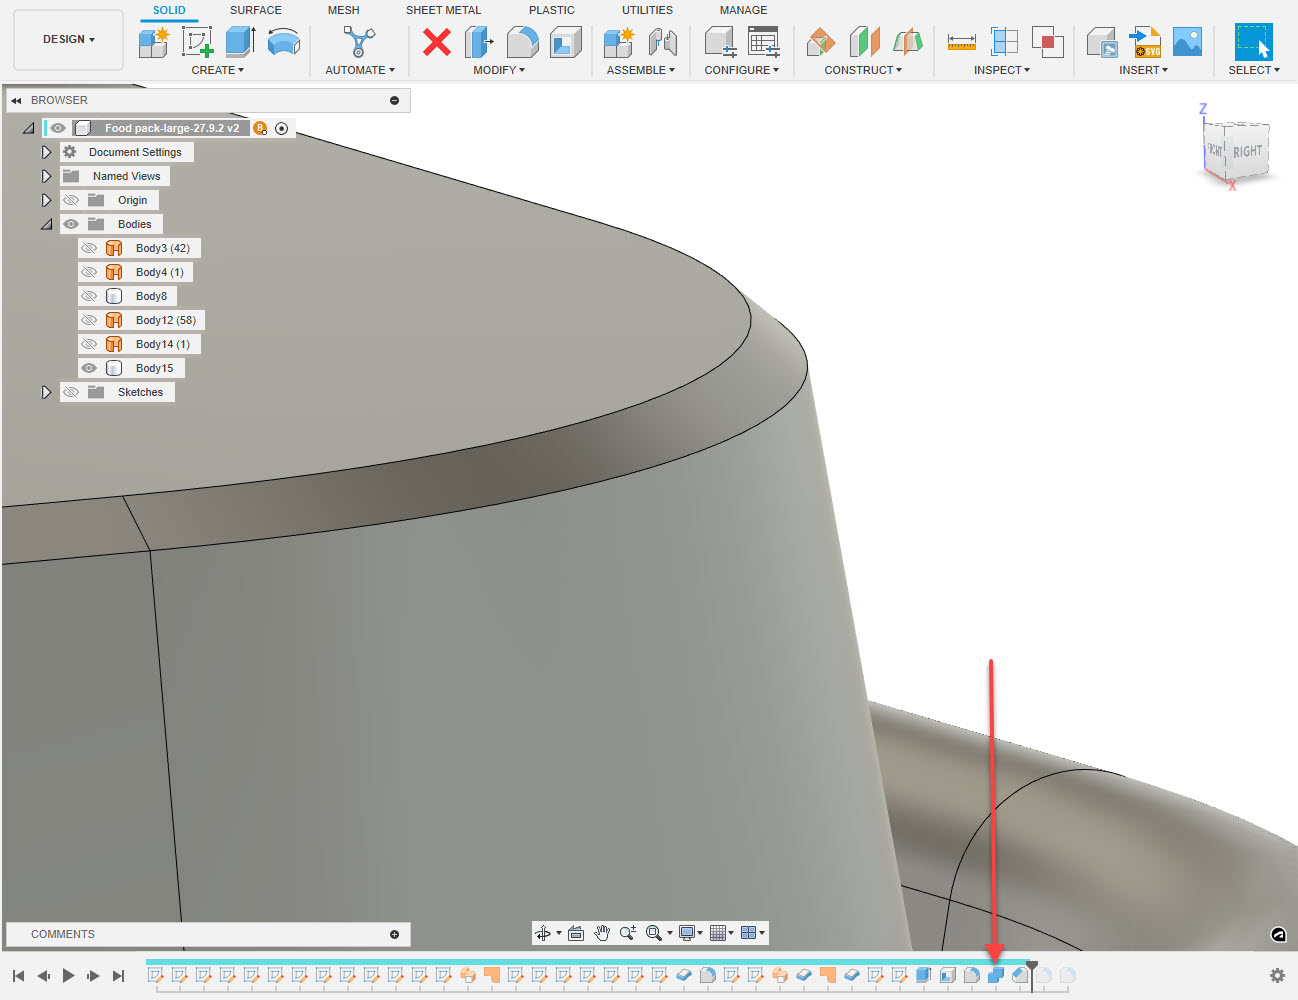Open the SHEET METAL tab

point(443,10)
